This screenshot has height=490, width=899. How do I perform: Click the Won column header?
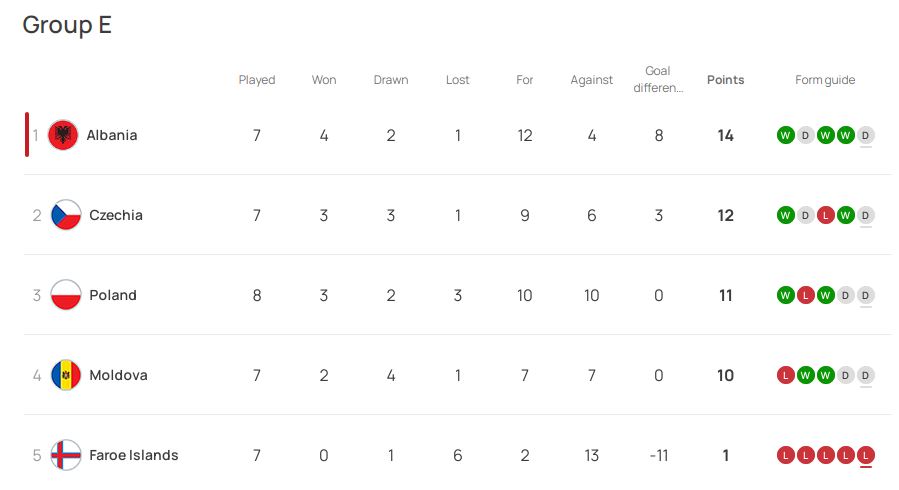point(324,80)
